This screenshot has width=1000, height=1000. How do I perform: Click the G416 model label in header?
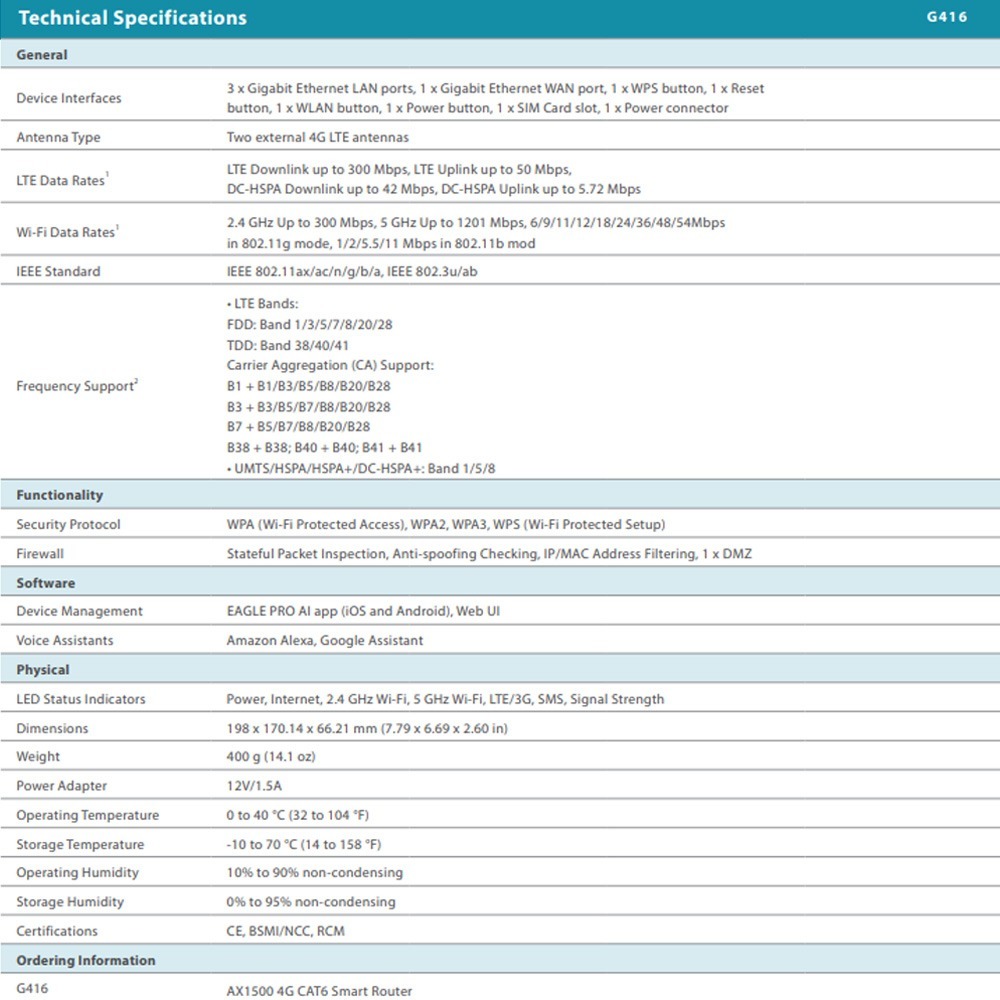point(946,17)
